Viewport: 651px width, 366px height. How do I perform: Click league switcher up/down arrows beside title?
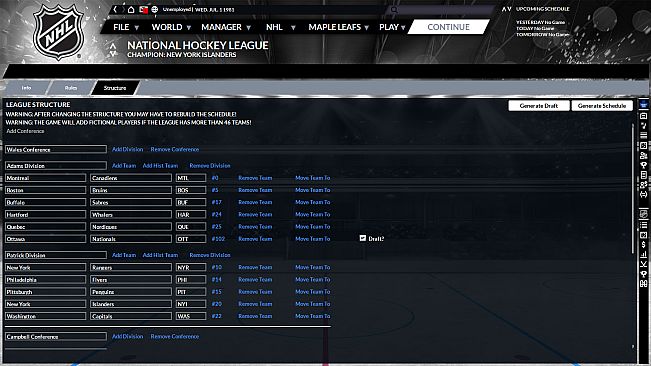(113, 49)
